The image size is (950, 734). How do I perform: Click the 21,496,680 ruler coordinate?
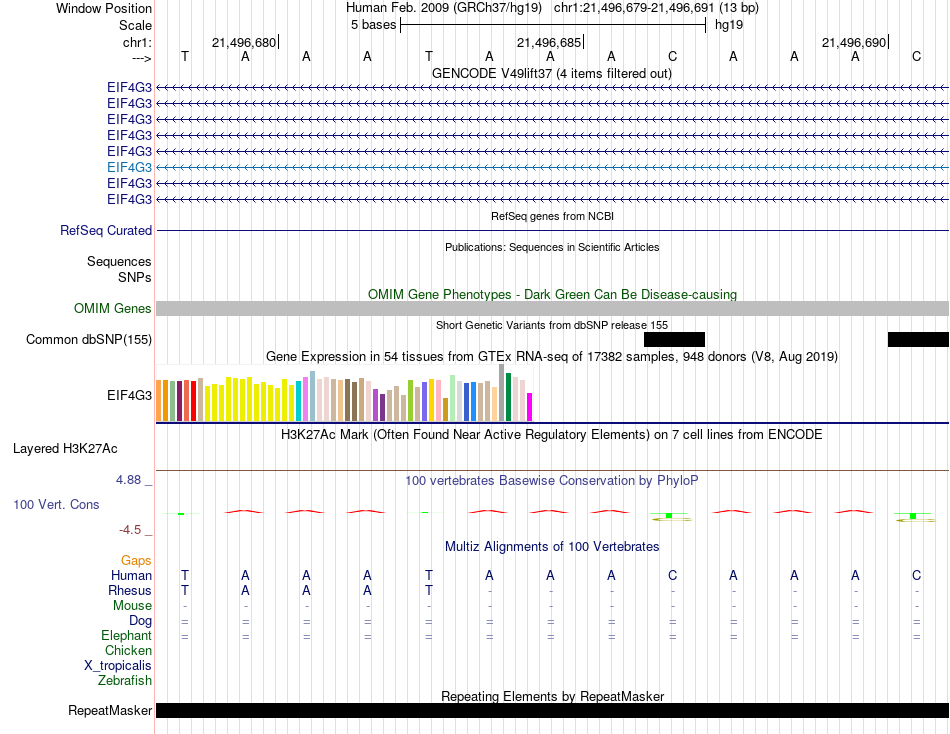[x=244, y=42]
